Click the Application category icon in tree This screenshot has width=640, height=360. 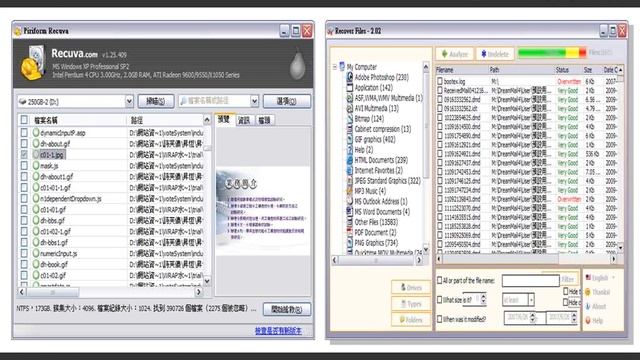tap(349, 88)
